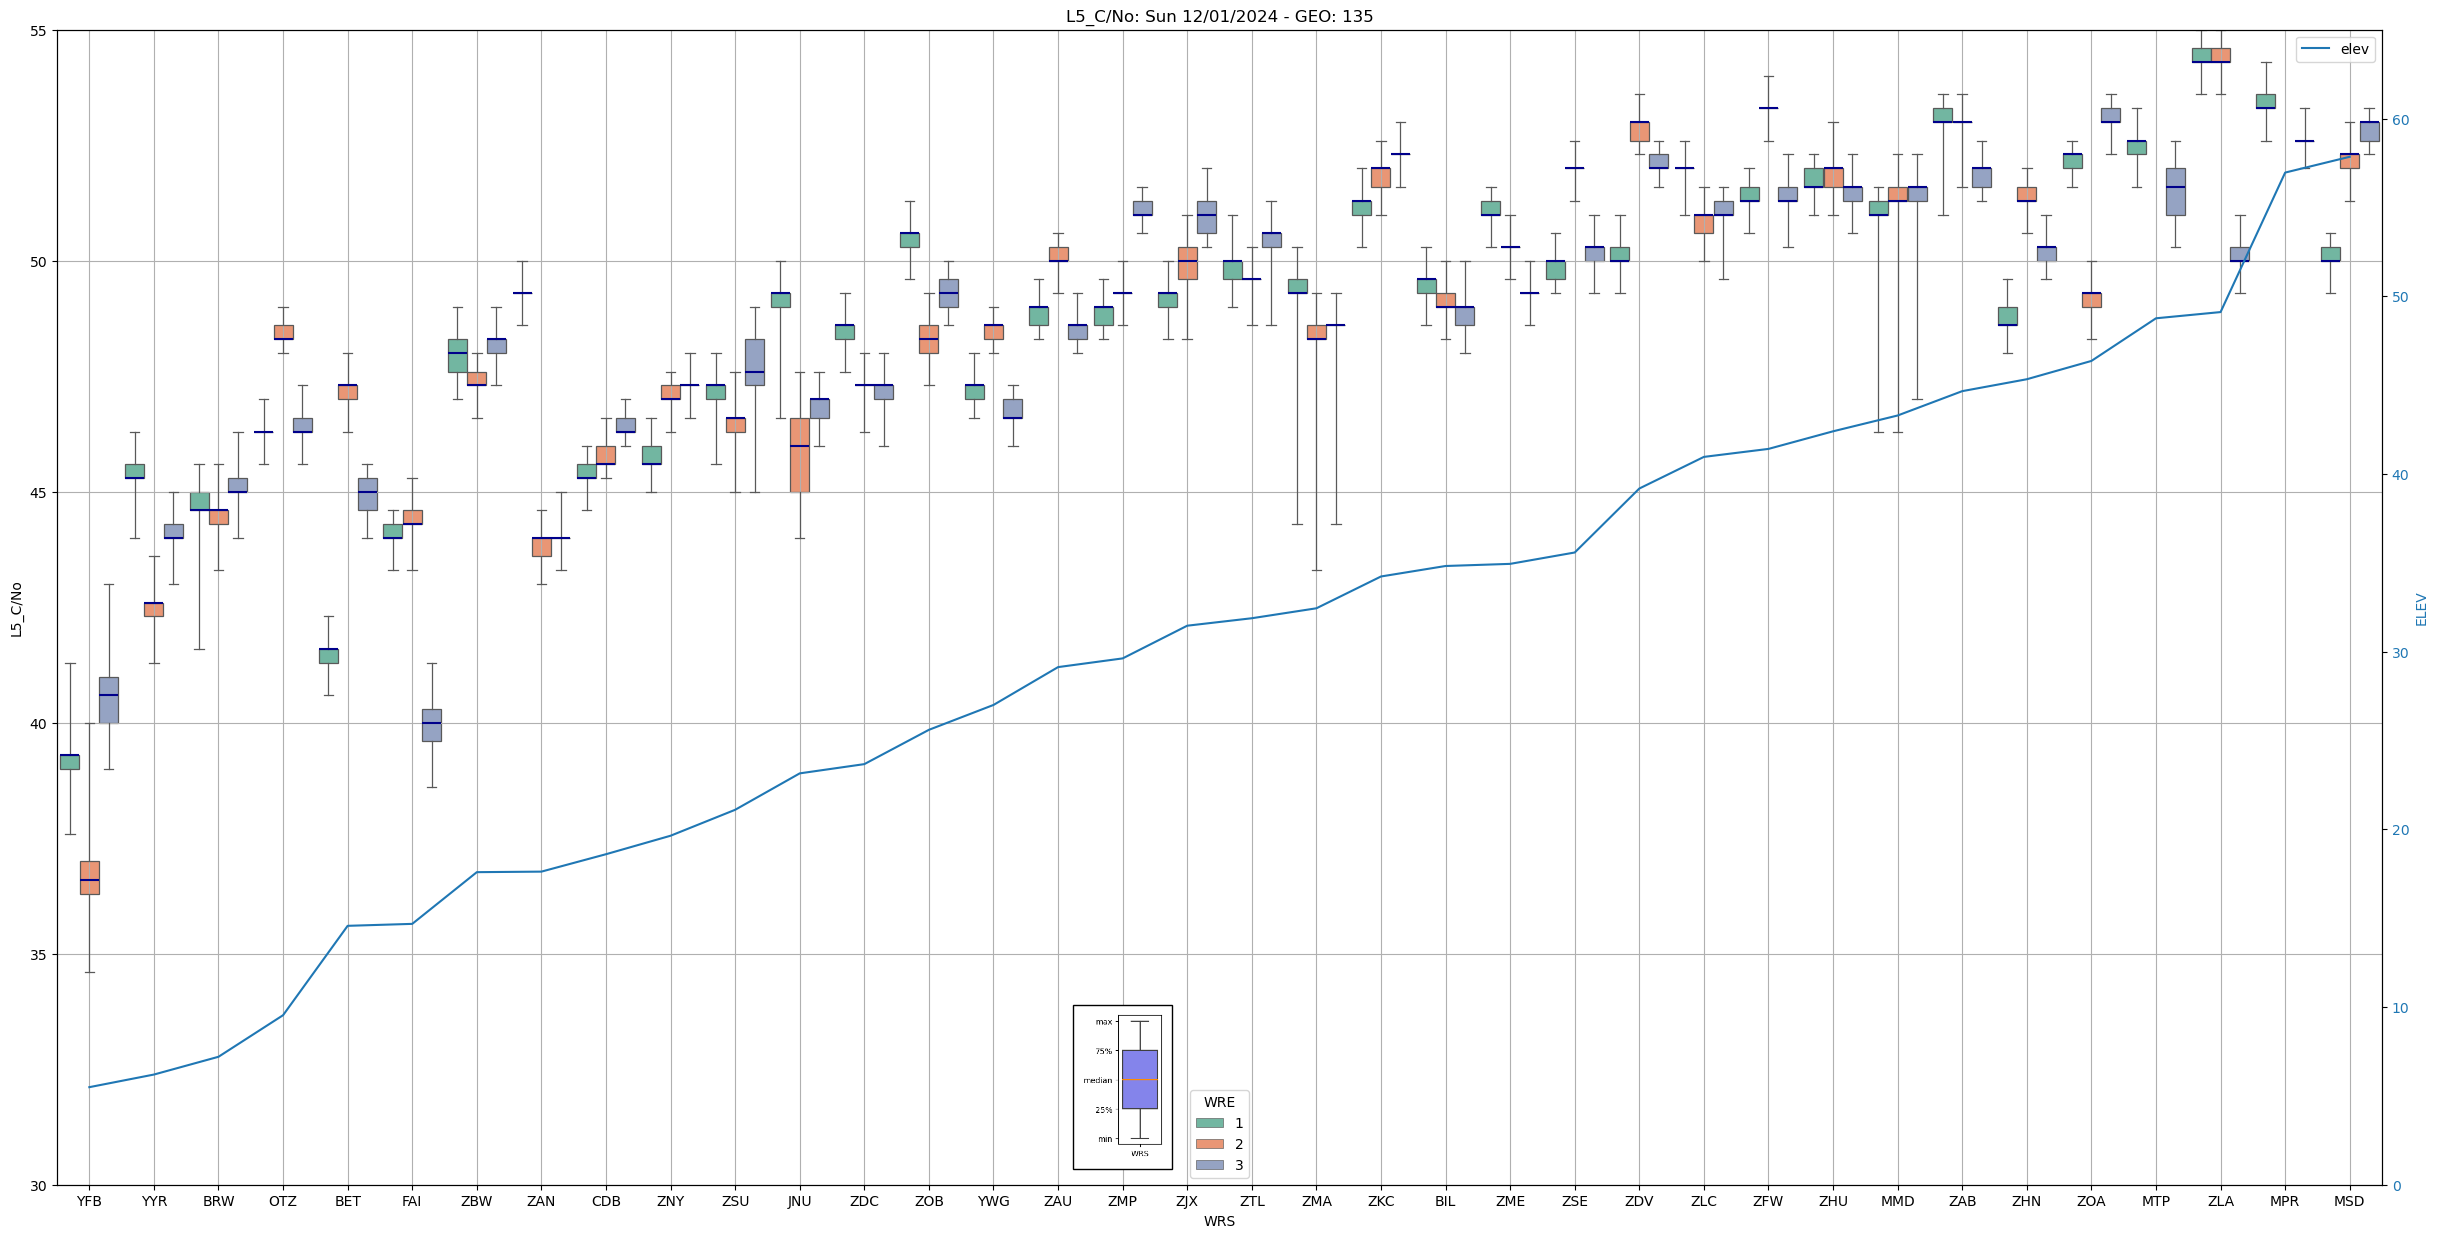The width and height of the screenshot is (2439, 1238).
Task: Click the ZLA x-axis tick label
Action: click(2220, 1201)
